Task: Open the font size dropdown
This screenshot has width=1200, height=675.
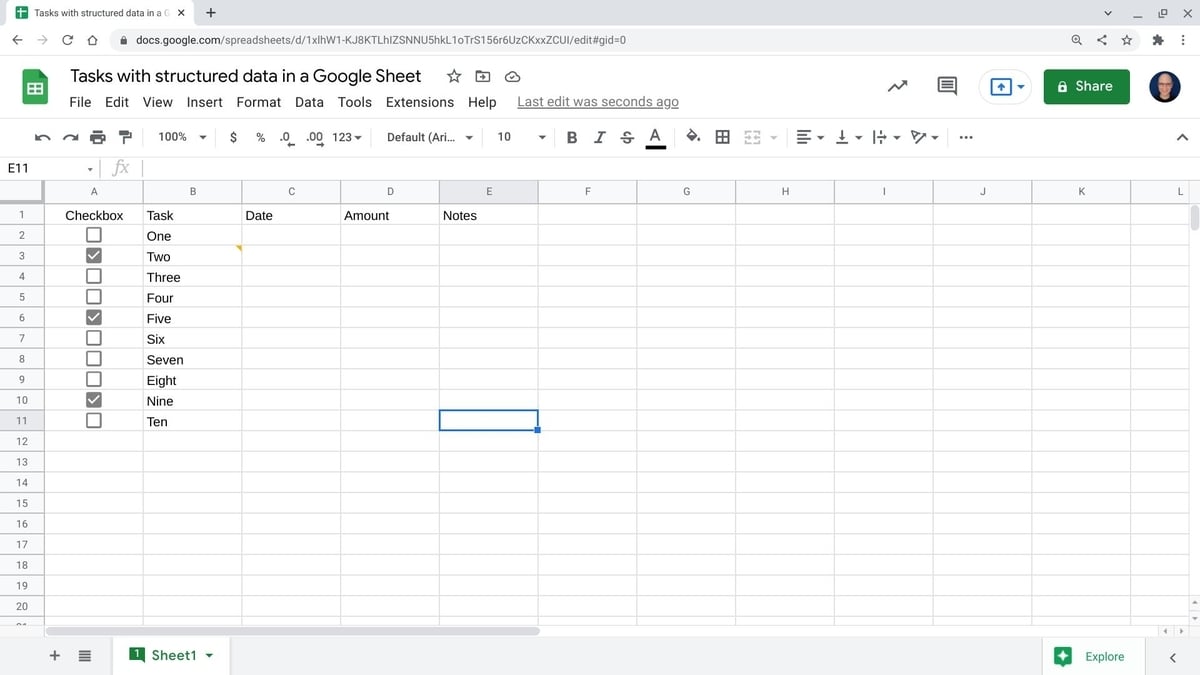Action: coord(540,137)
